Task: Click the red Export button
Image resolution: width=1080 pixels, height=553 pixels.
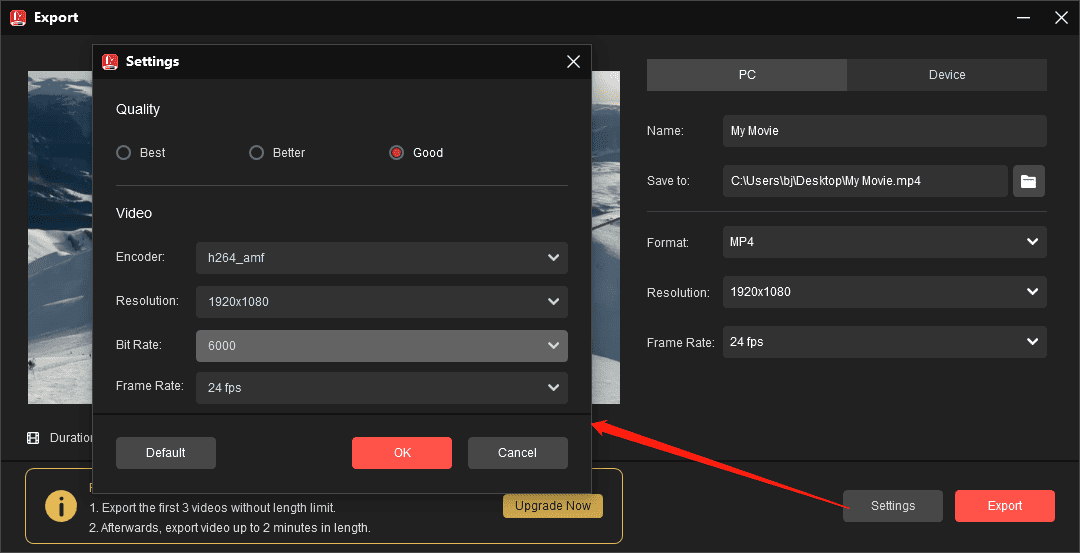Action: (1005, 506)
